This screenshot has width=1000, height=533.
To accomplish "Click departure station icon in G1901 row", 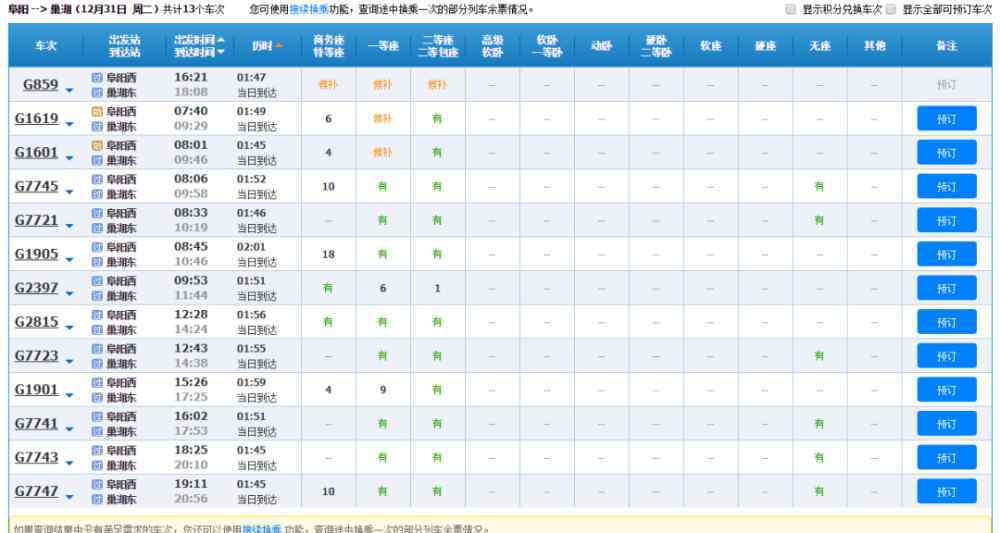I will tap(97, 383).
